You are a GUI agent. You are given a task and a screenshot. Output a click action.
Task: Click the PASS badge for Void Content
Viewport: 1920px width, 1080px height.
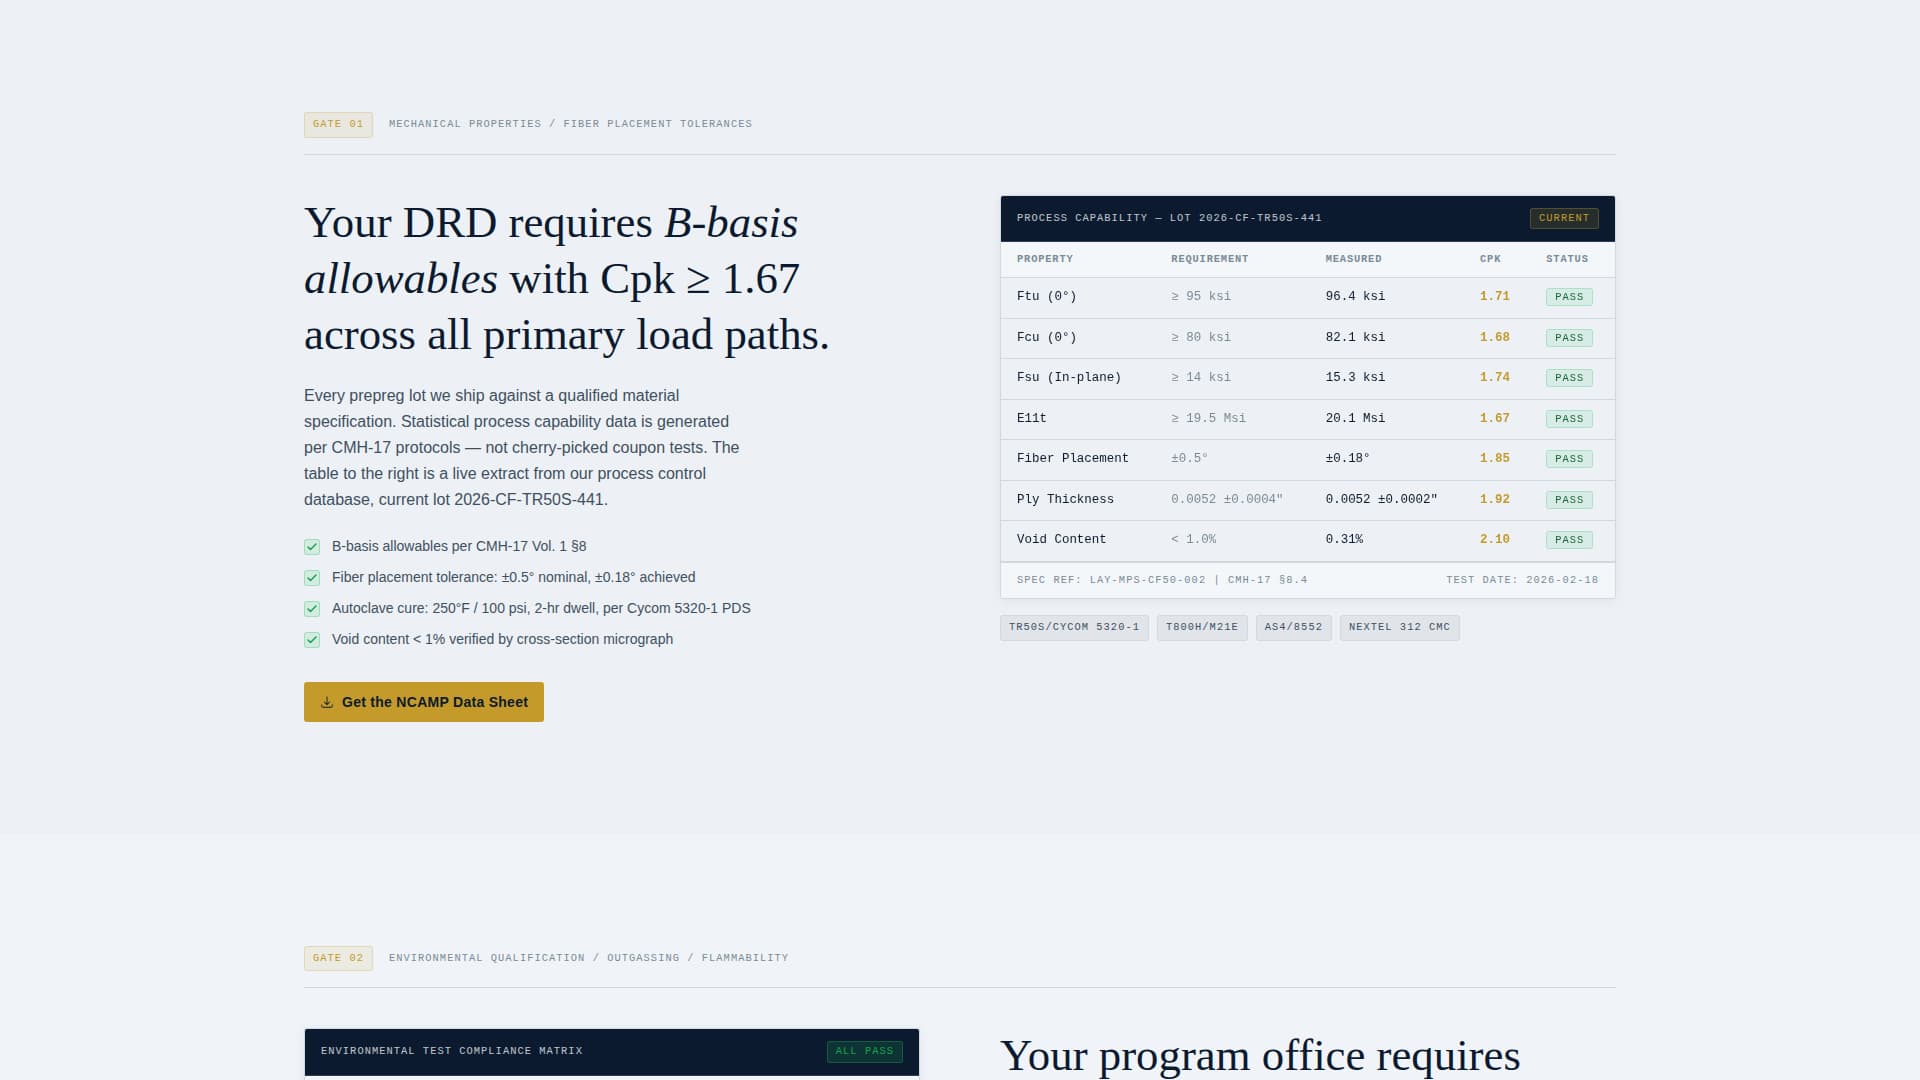[1569, 539]
